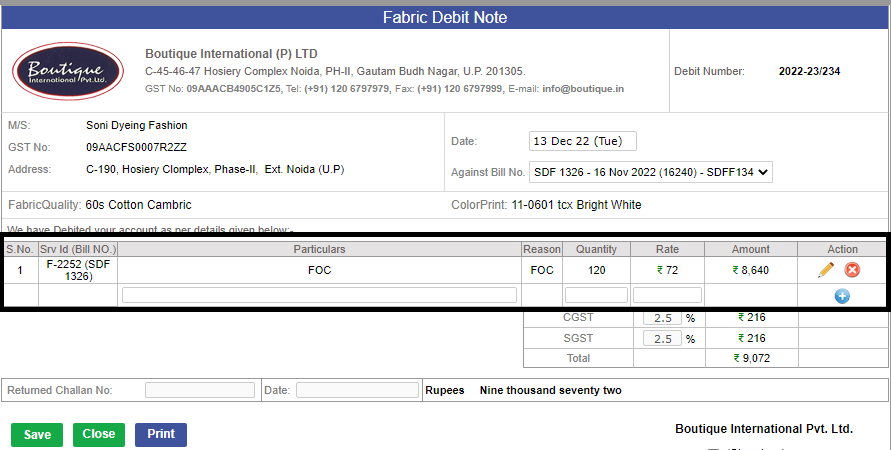Select the empty Rate input box
The height and width of the screenshot is (450, 891).
pyautogui.click(x=667, y=295)
